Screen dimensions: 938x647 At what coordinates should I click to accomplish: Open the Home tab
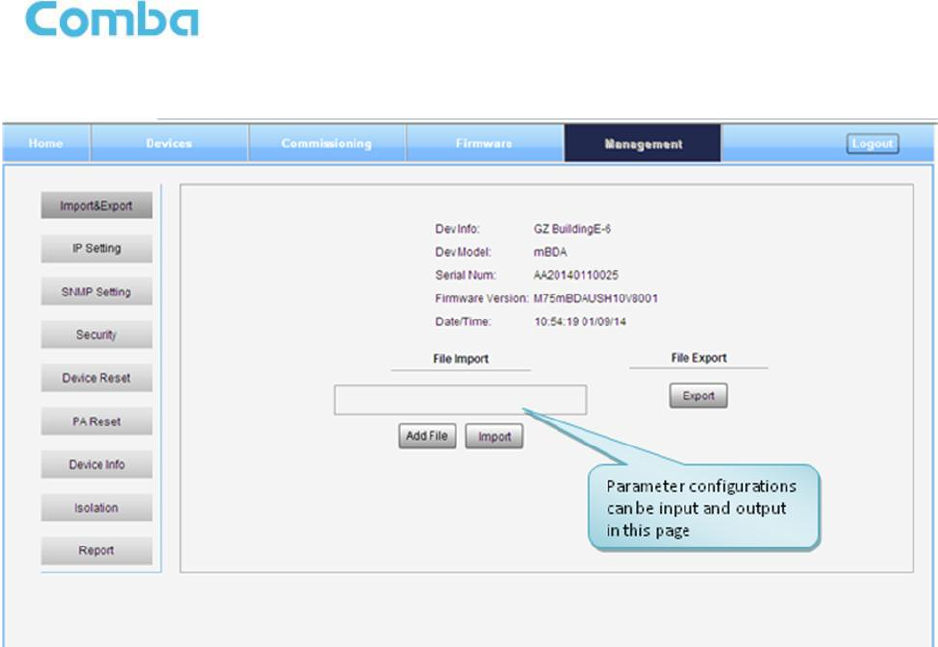46,144
